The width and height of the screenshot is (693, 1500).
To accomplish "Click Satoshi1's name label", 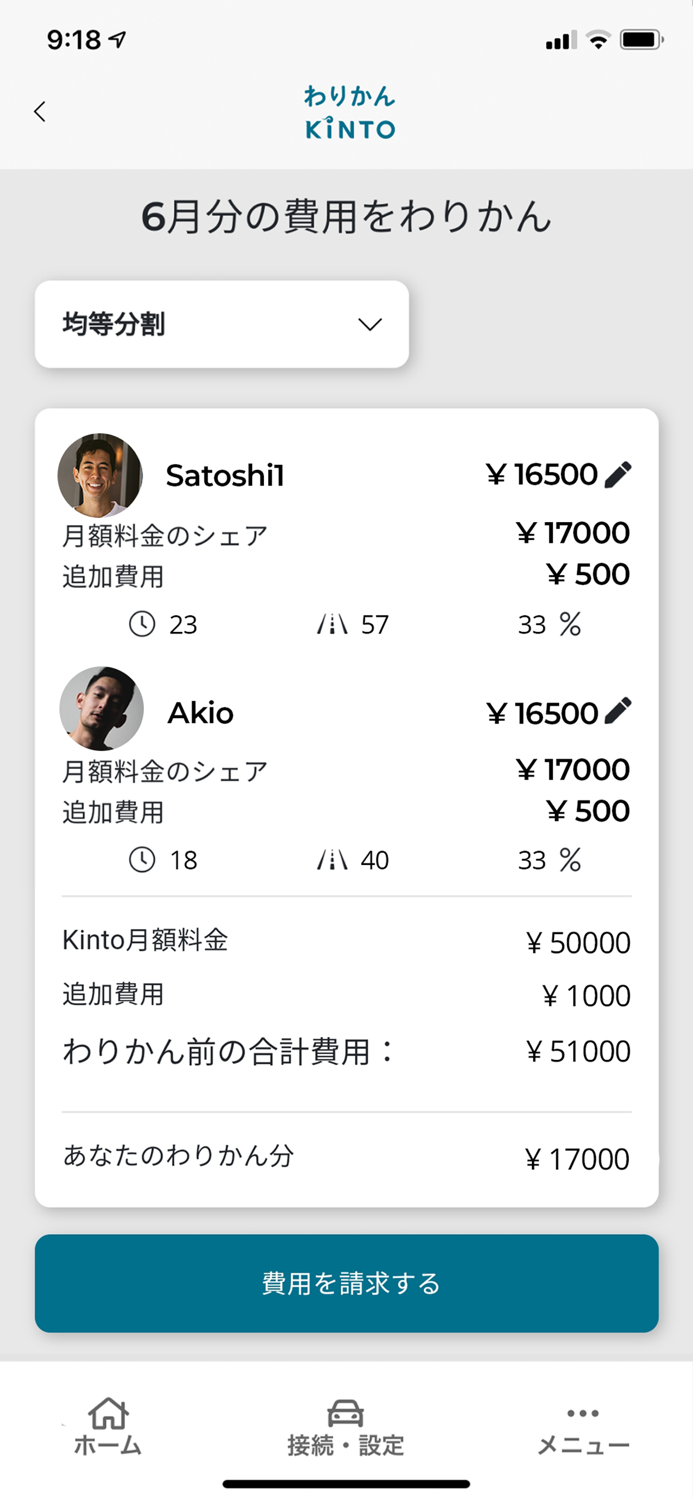I will (x=226, y=475).
